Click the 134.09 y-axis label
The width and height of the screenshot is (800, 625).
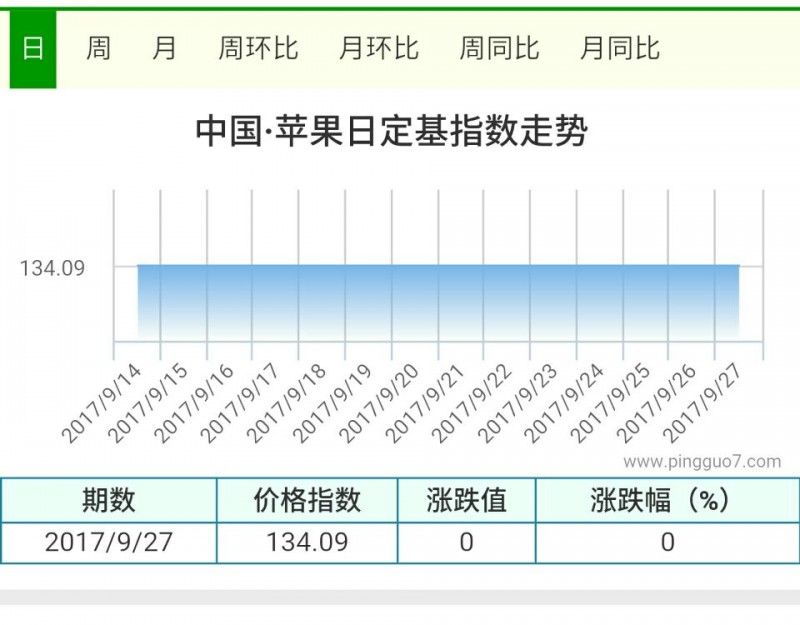click(52, 269)
